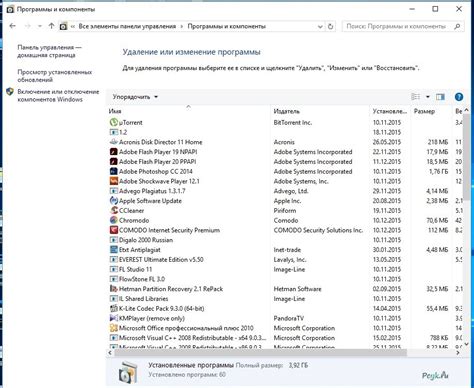Click the Inet-trade publisher cell
474x388 pixels.
coord(287,250)
